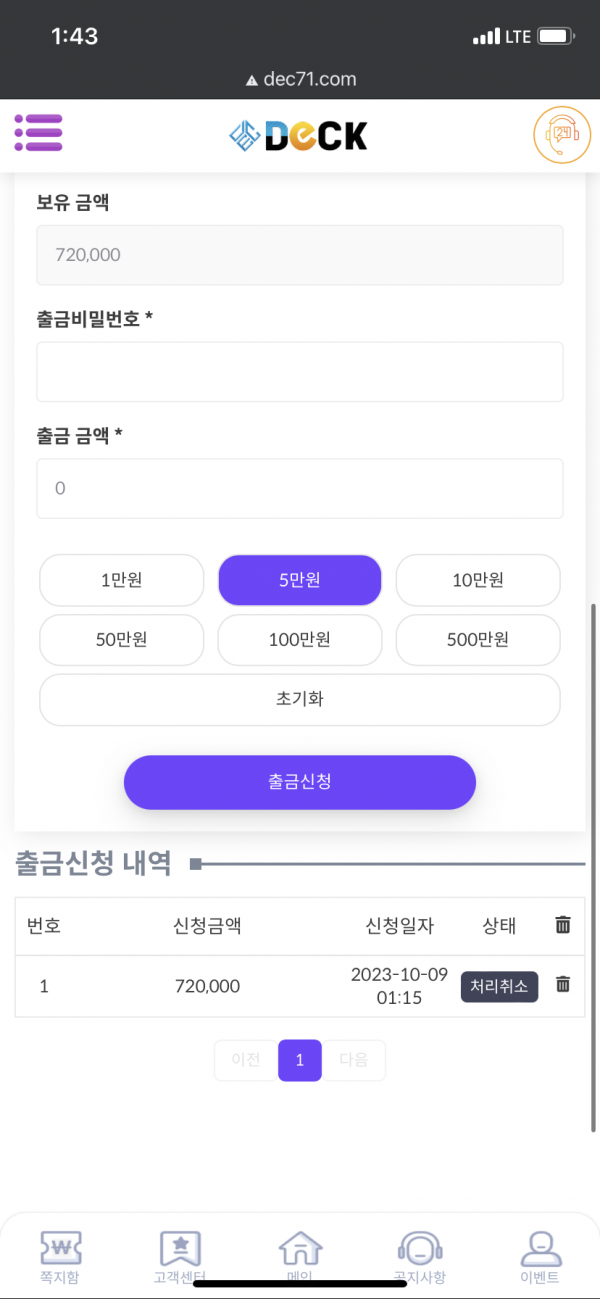600x1299 pixels.
Task: Choose the 50만원 amount button
Action: [x=121, y=640]
